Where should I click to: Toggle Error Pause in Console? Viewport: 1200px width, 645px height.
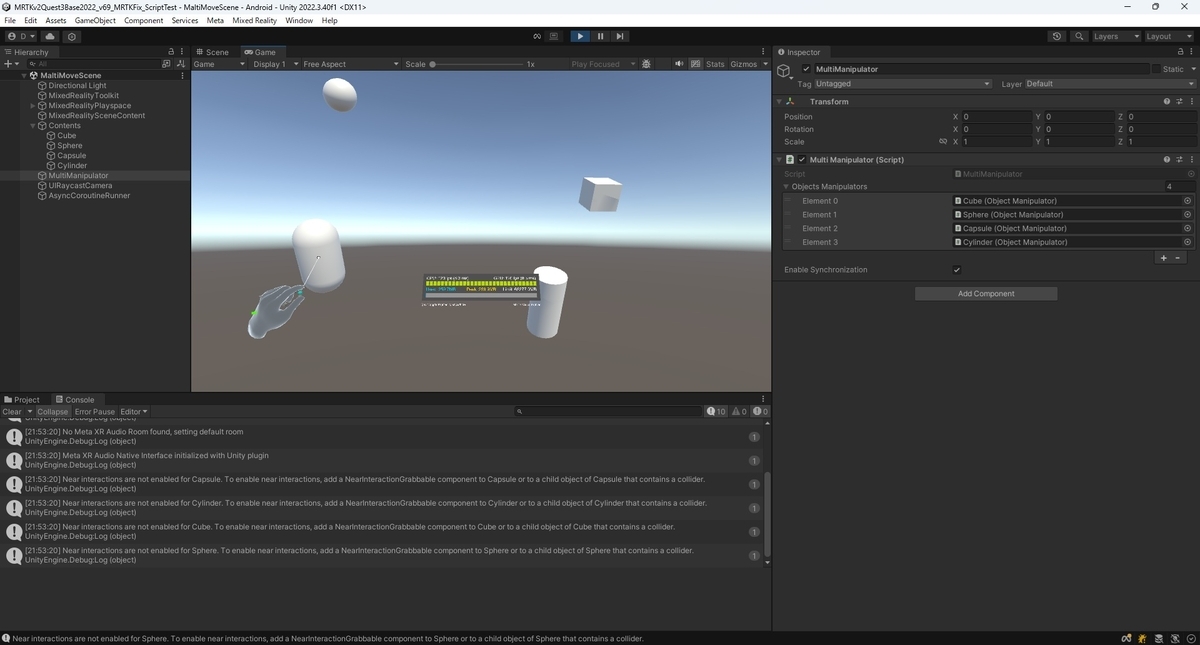[x=95, y=412]
